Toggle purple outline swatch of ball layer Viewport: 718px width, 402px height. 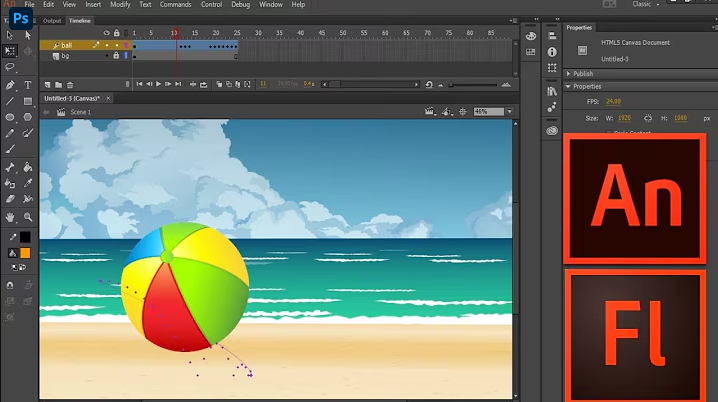tap(126, 45)
